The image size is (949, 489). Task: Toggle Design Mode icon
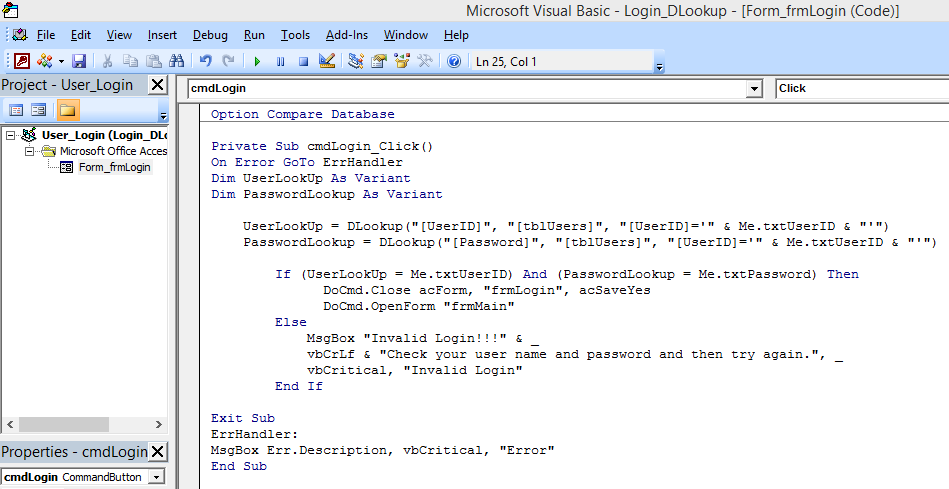[x=327, y=61]
